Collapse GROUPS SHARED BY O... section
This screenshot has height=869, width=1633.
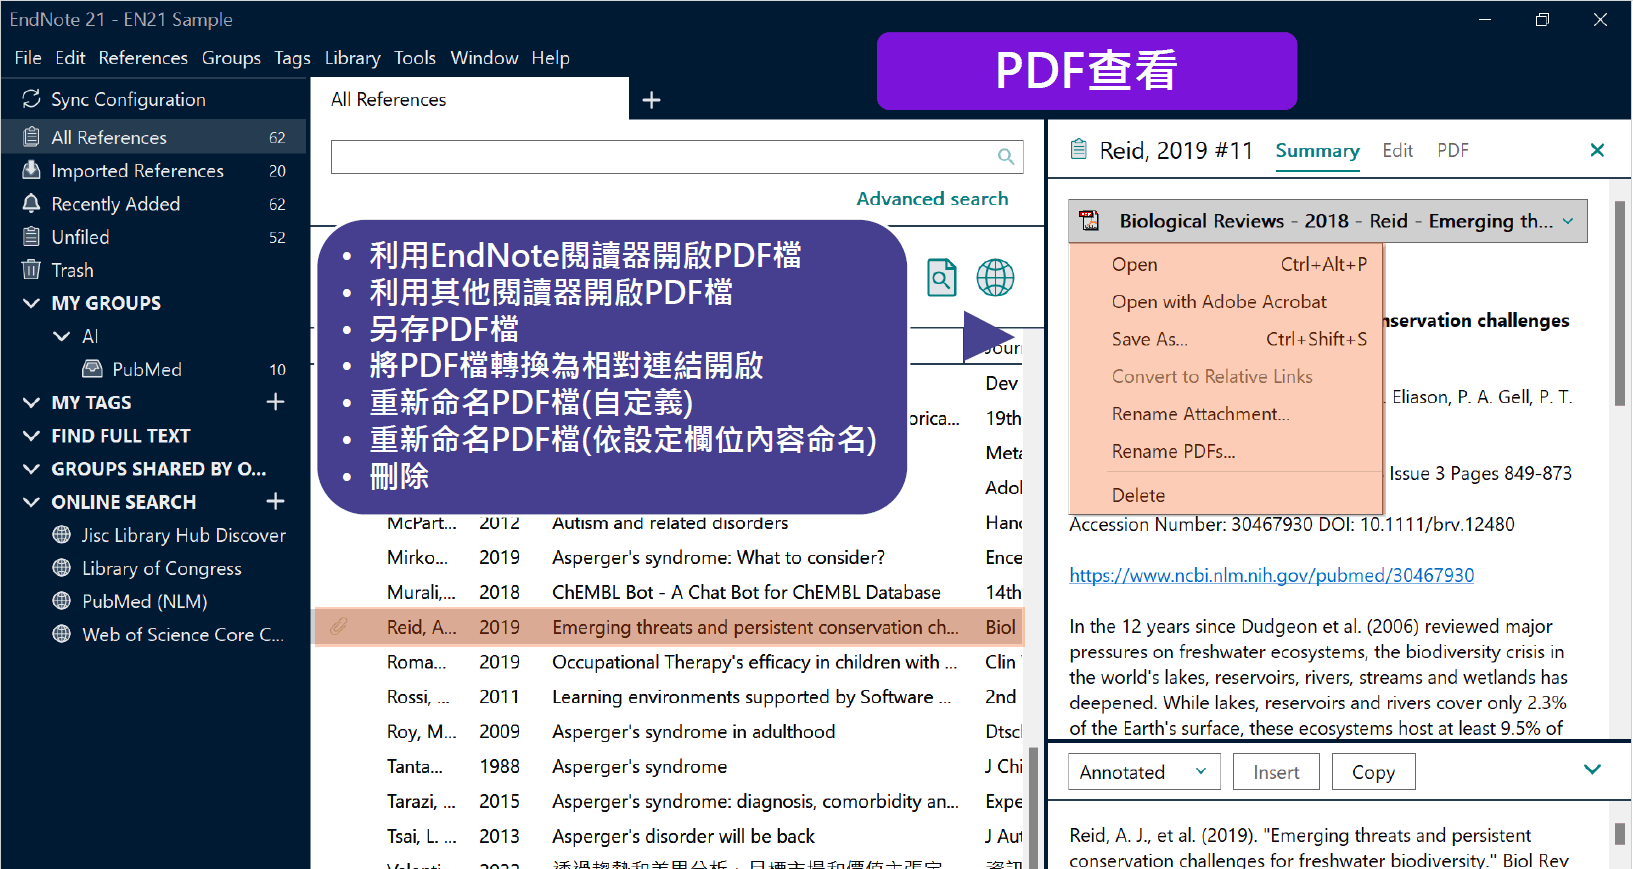[x=32, y=468]
